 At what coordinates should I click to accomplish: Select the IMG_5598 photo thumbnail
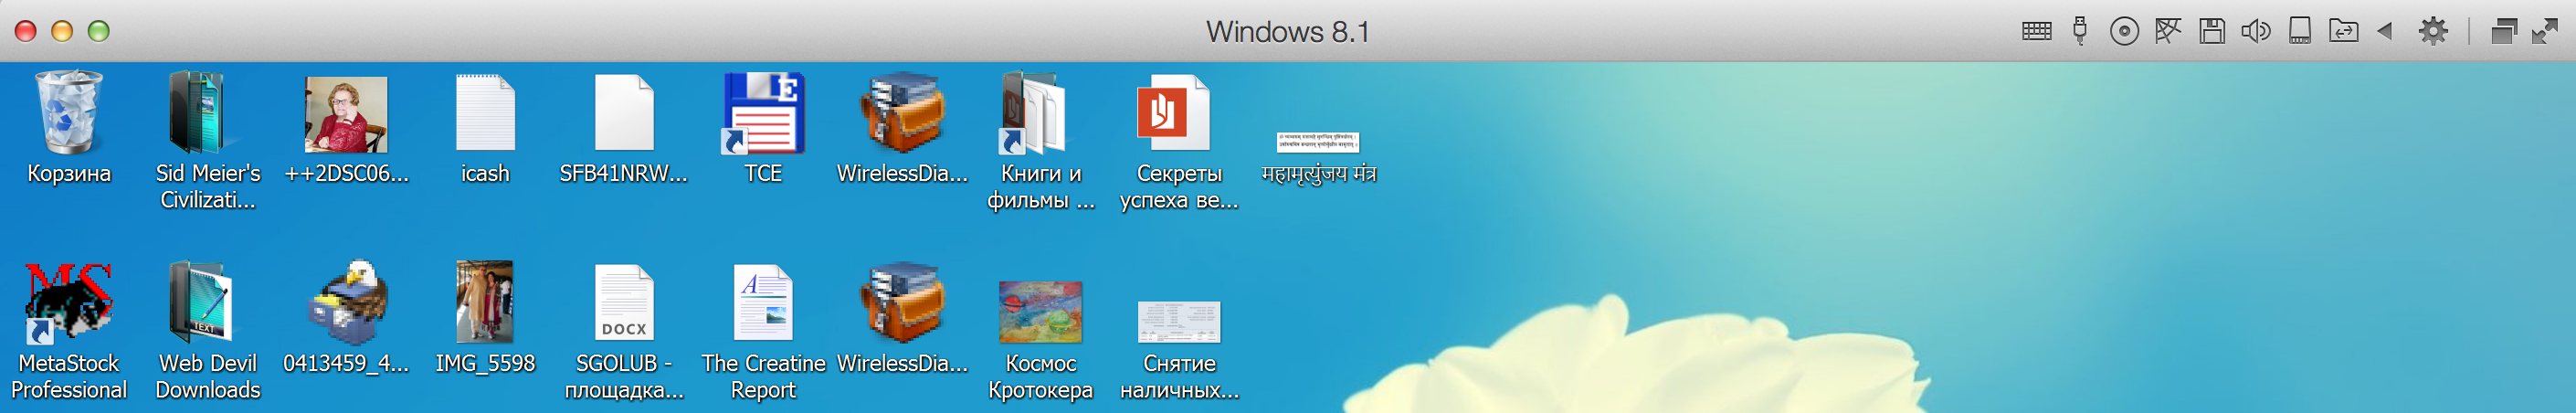click(x=485, y=303)
